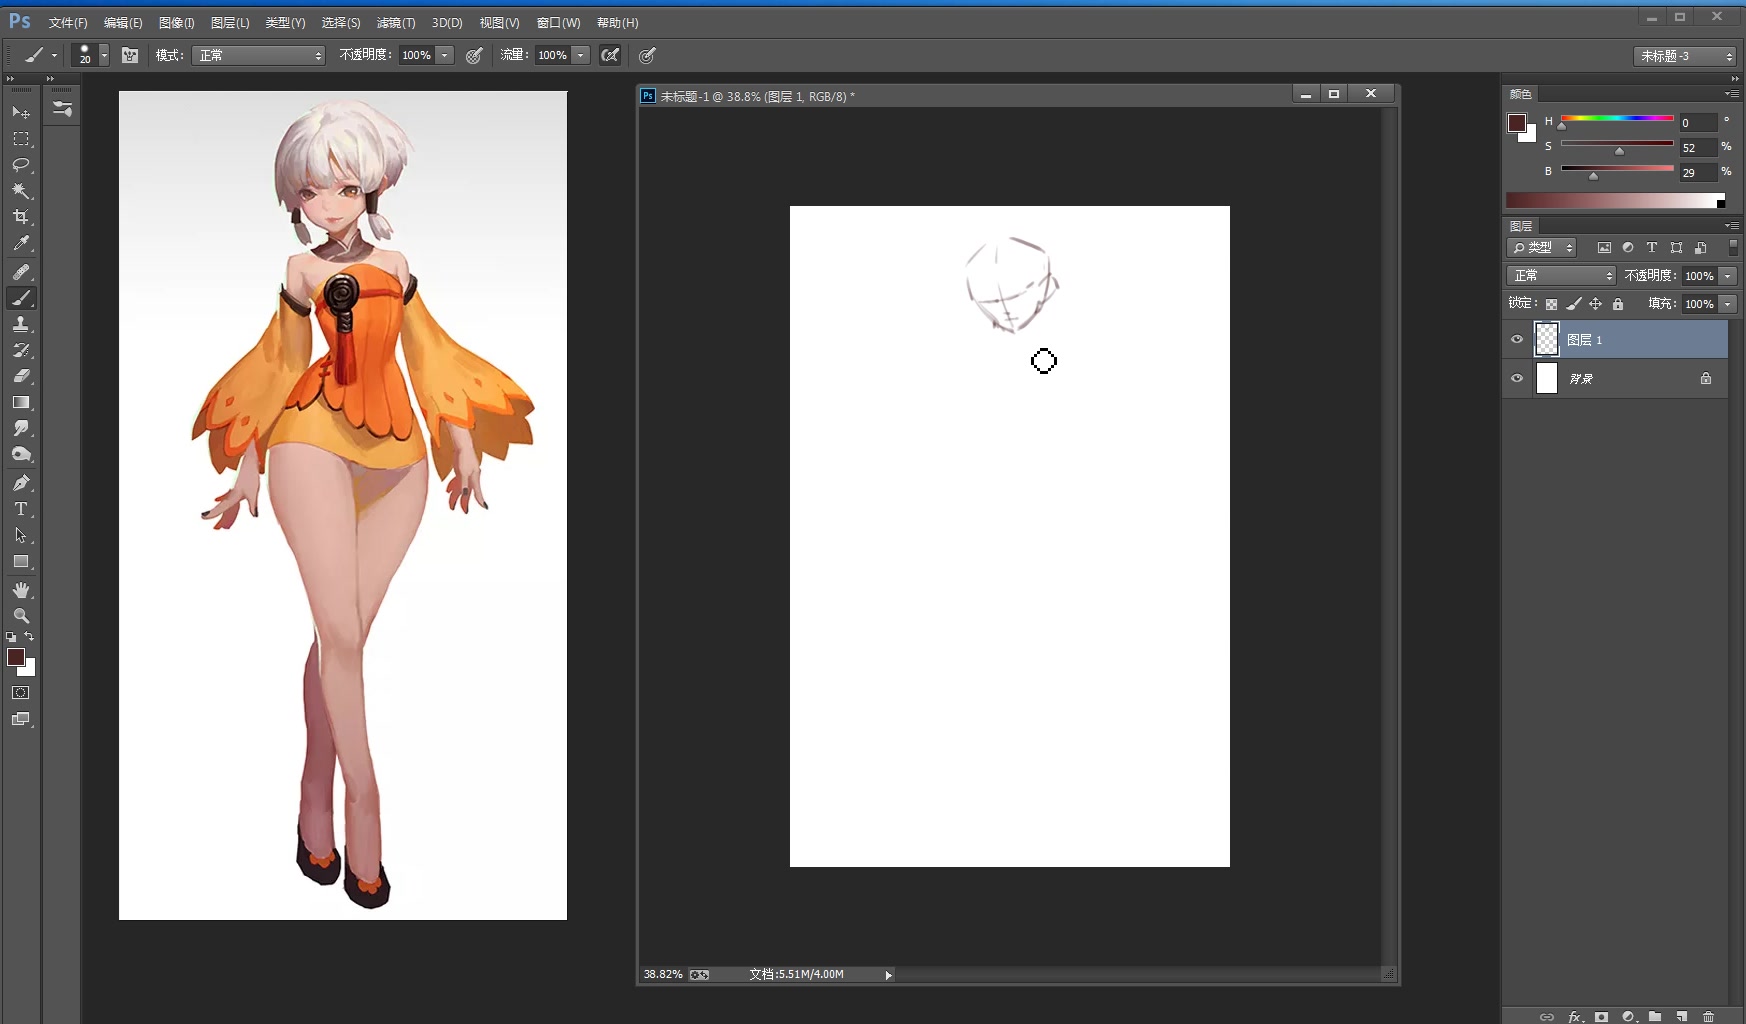Toggle lock image pixels brush icon
The height and width of the screenshot is (1024, 1746).
1574,304
